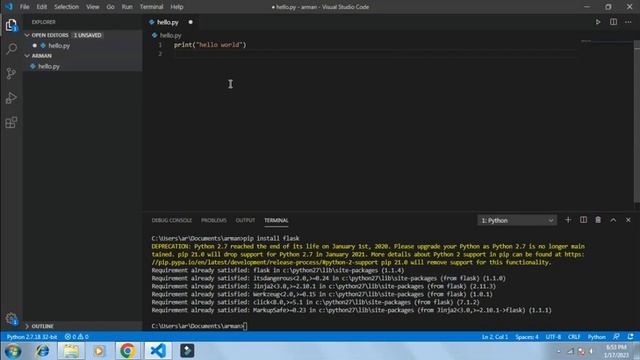Click the errors and warnings status indicator

point(77,337)
